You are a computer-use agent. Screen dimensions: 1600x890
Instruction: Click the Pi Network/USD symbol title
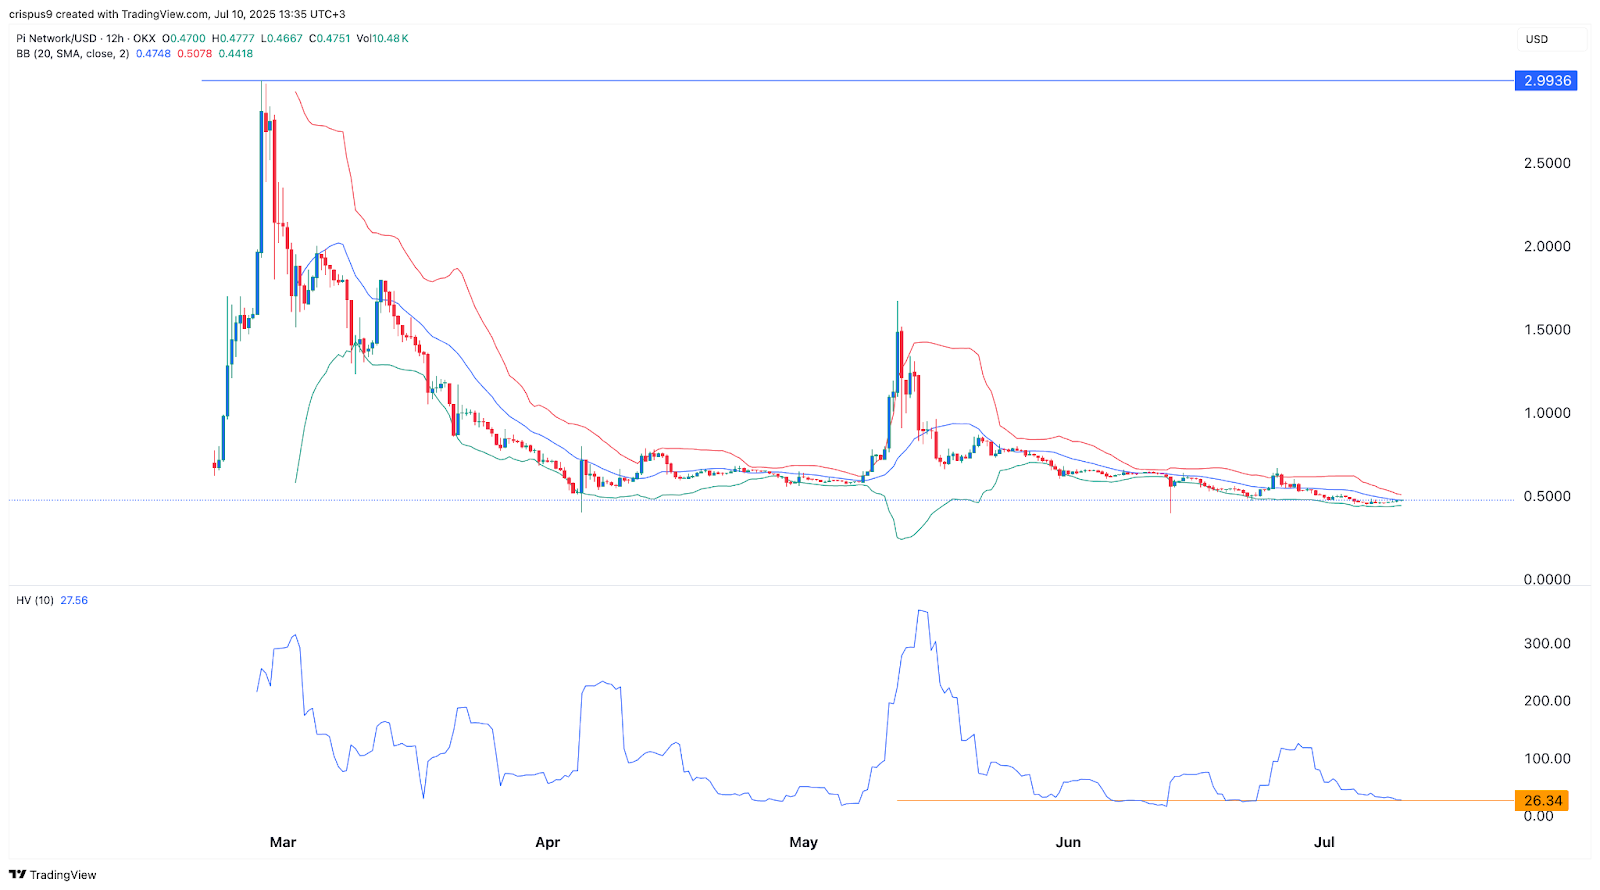click(x=56, y=39)
